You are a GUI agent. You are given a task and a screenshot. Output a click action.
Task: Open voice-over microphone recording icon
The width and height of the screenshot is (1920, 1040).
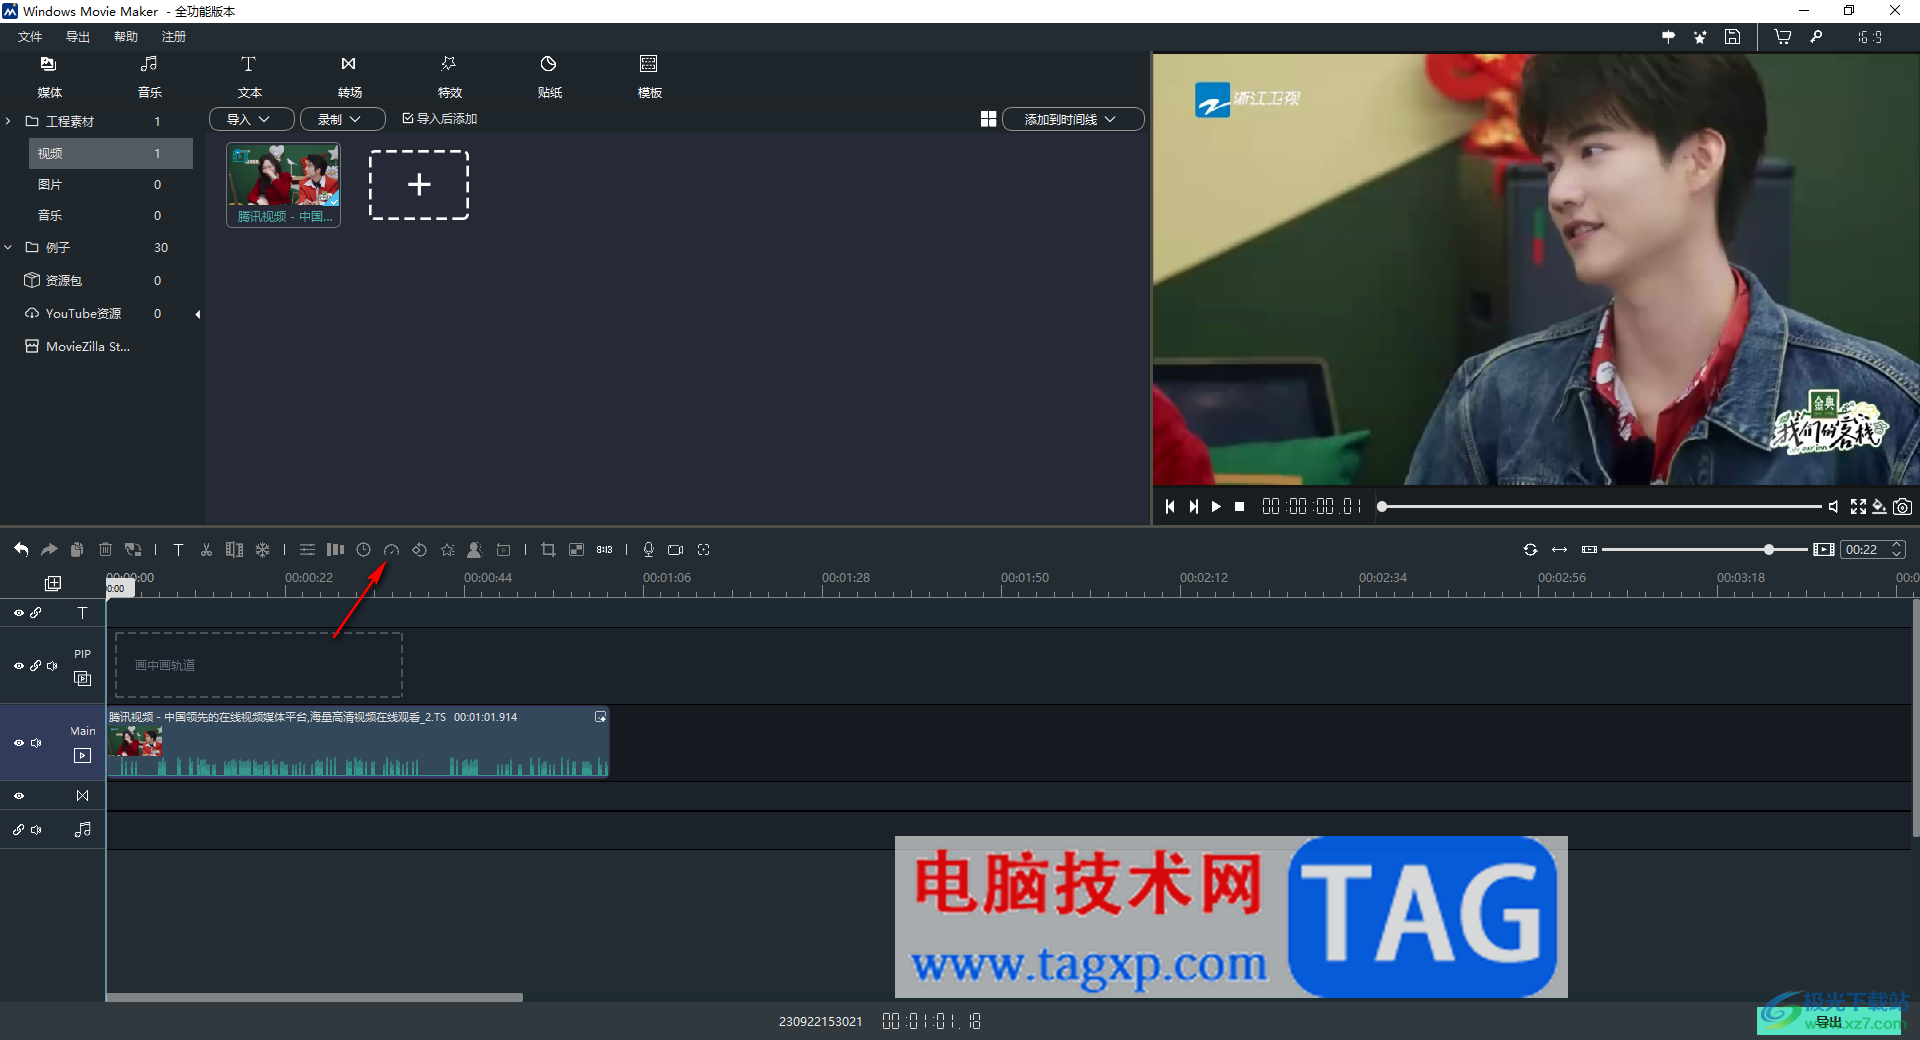648,549
